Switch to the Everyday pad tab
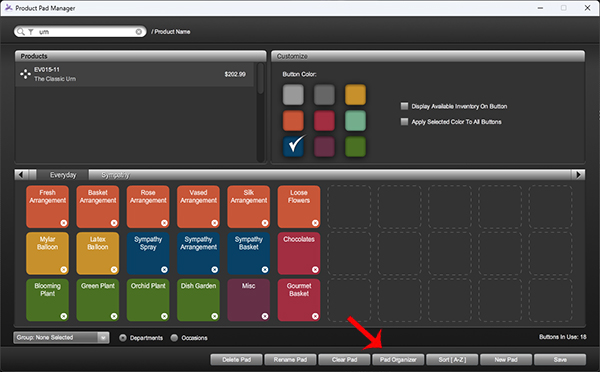Viewport: 600px width, 372px height. tap(63, 175)
